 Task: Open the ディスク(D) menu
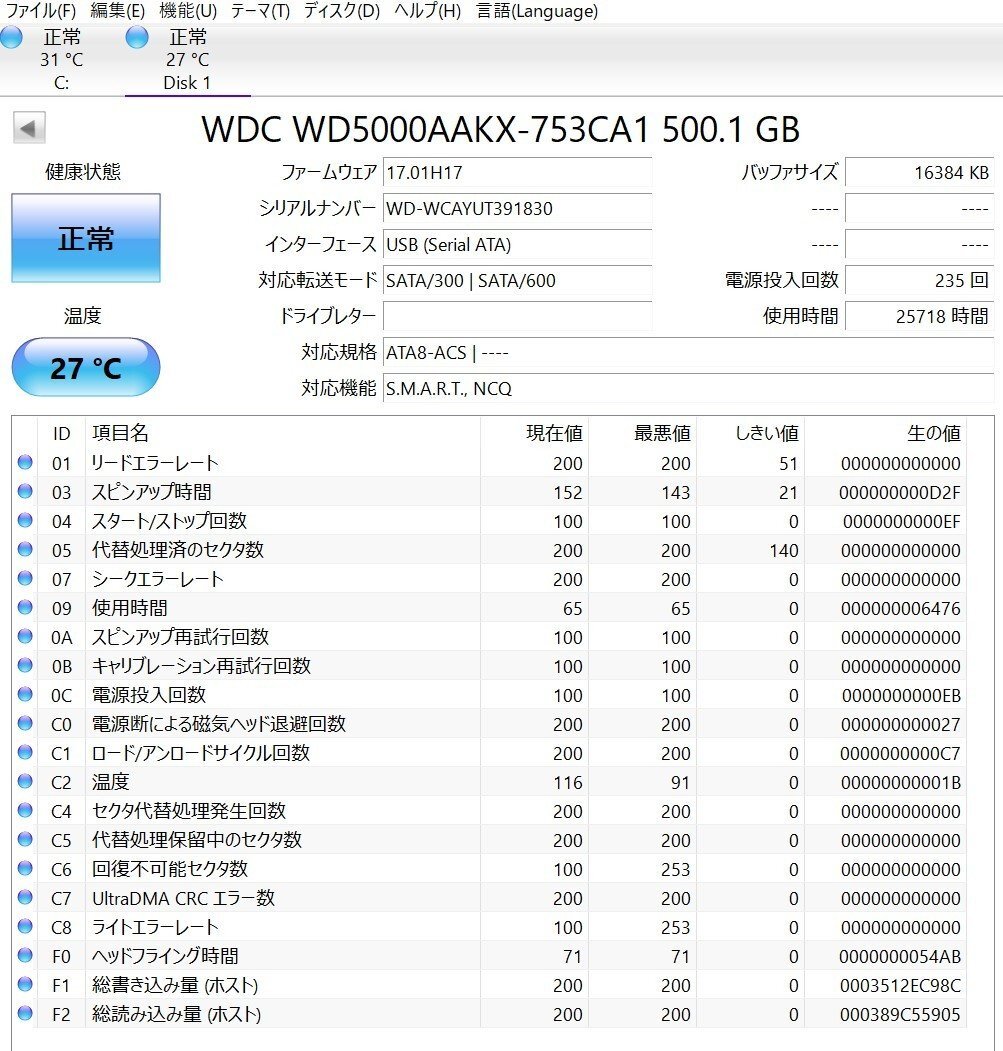click(342, 11)
